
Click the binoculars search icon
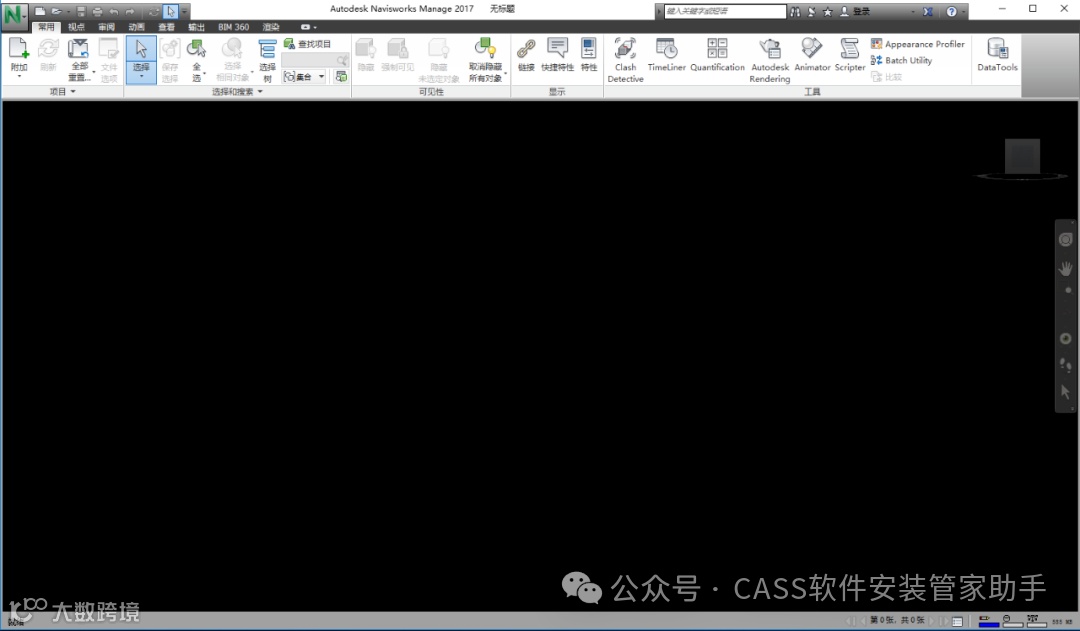click(796, 12)
